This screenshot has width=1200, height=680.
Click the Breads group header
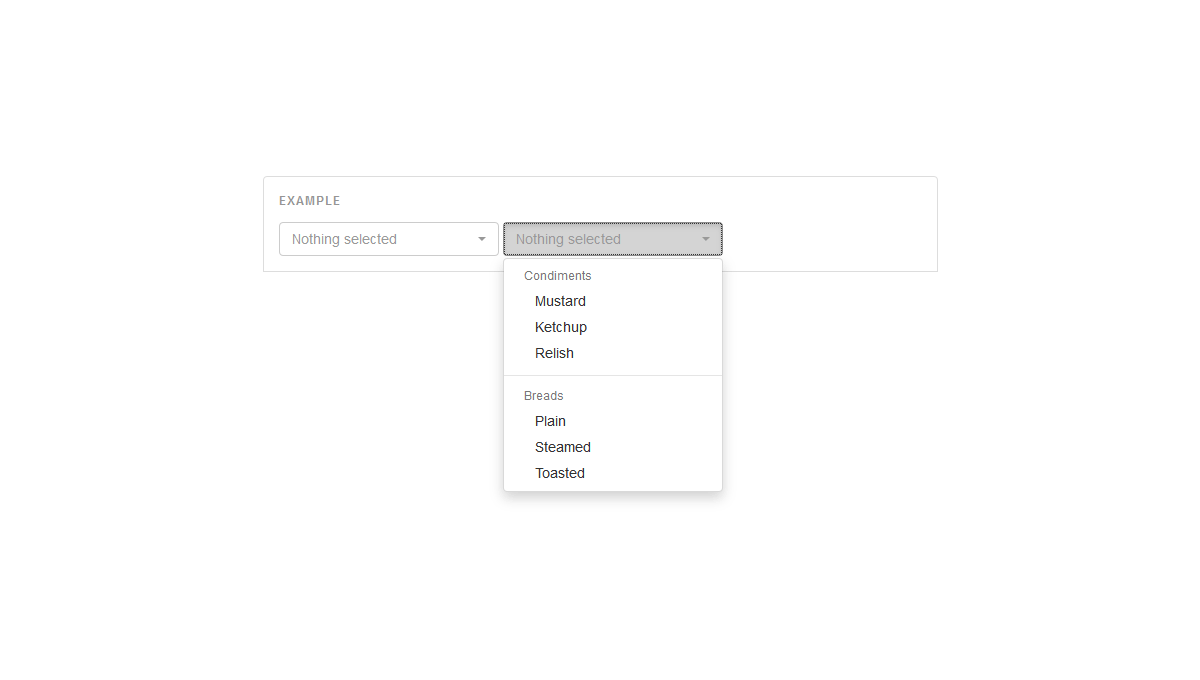tap(543, 396)
